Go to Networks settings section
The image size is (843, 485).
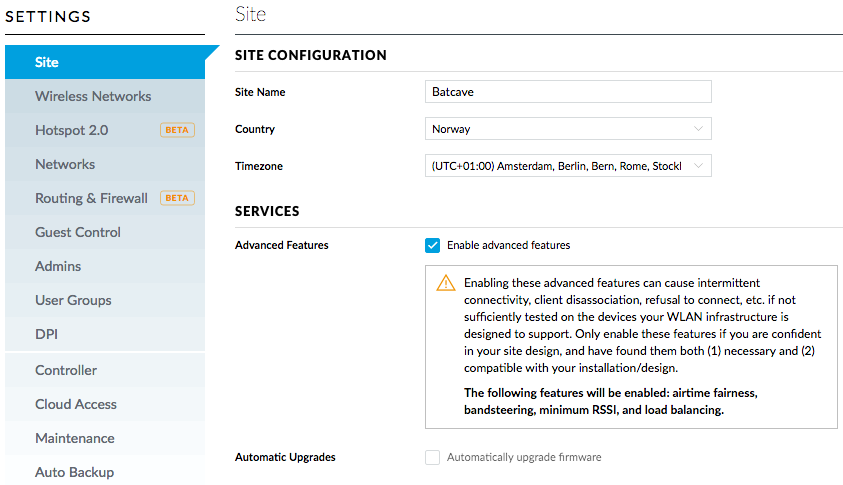[x=105, y=164]
